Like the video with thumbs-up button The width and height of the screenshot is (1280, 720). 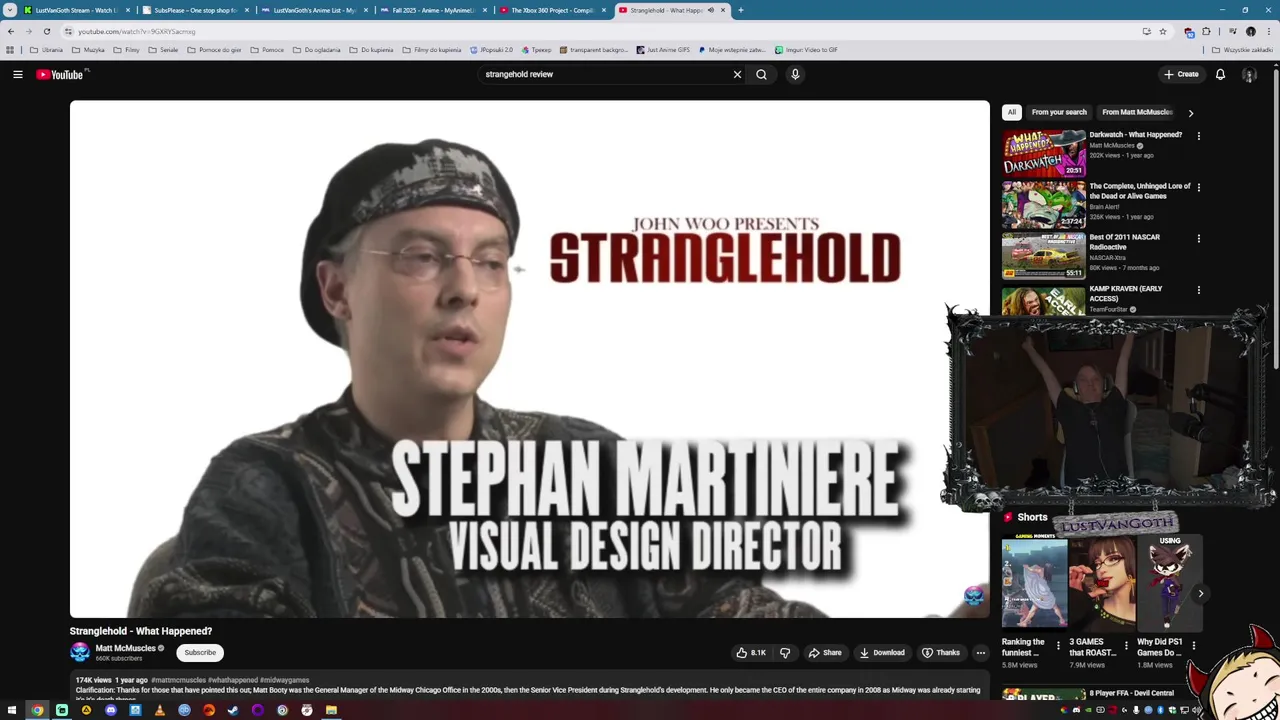point(752,652)
